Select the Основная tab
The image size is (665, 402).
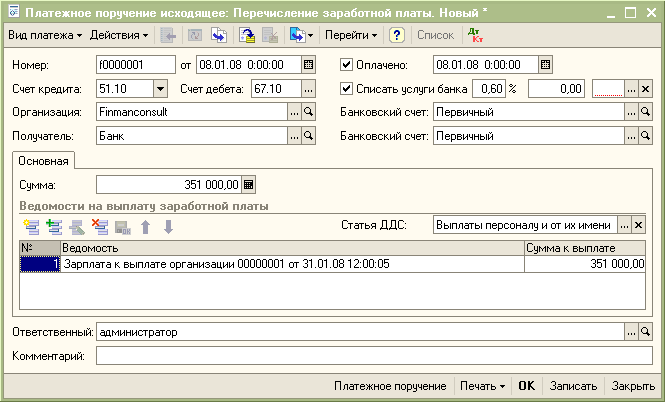pos(43,161)
